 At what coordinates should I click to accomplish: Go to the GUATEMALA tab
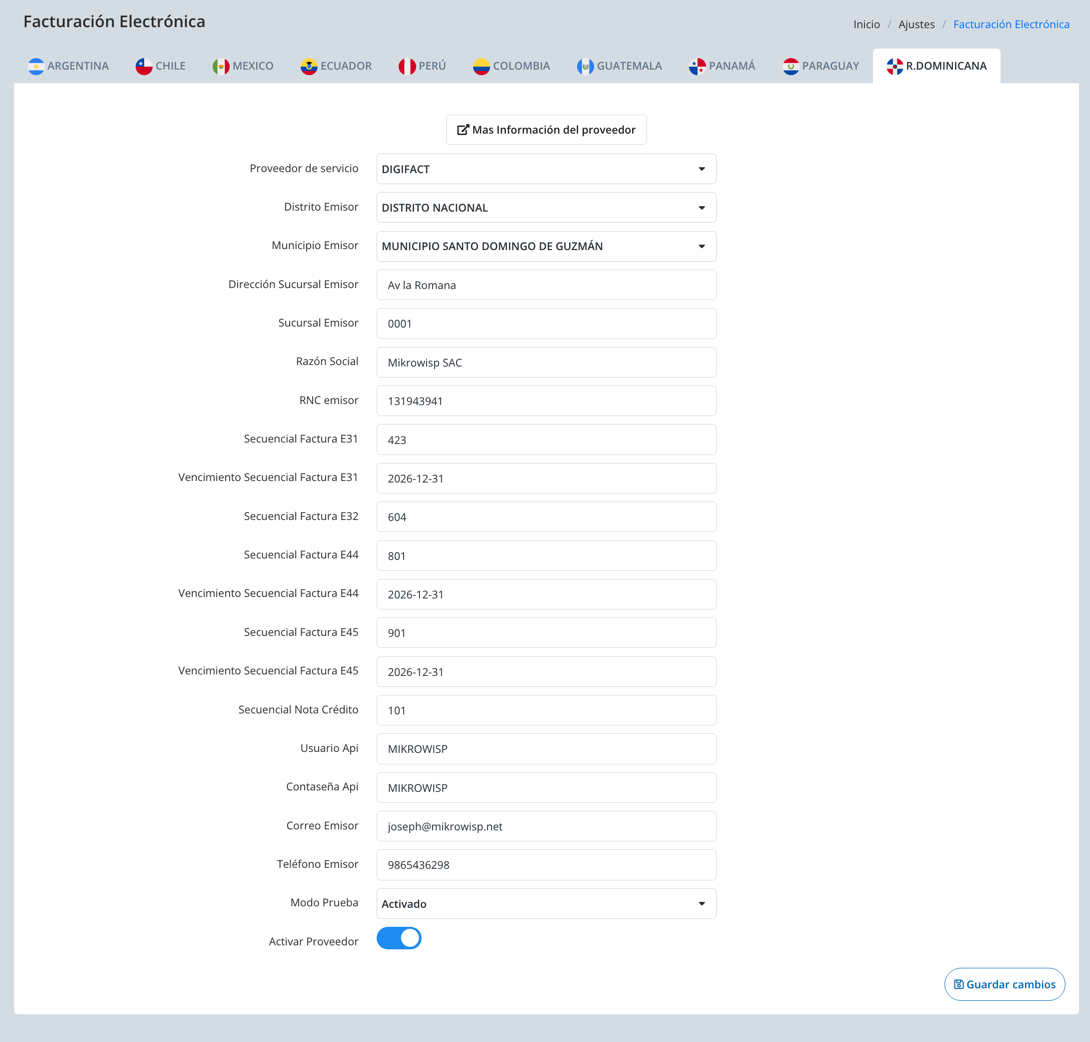[x=619, y=66]
